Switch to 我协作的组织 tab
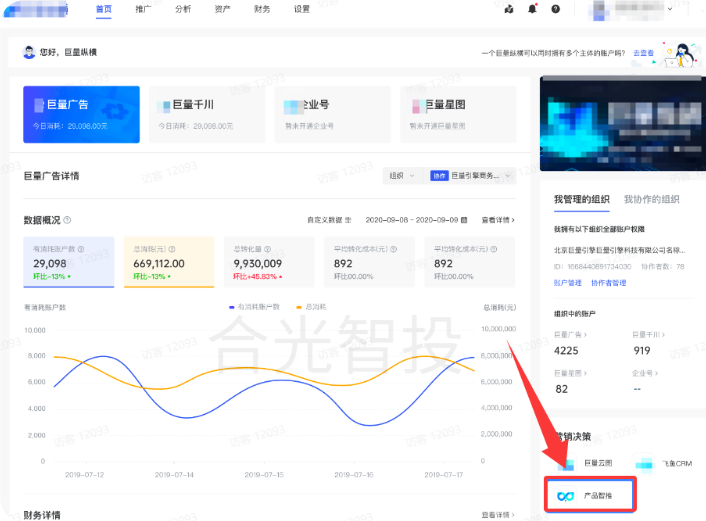The height and width of the screenshot is (521, 706). coord(652,199)
